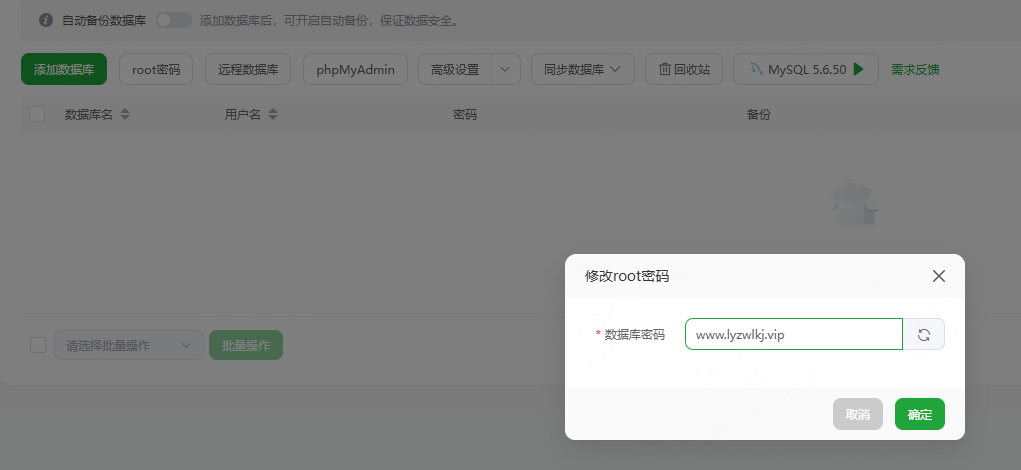Click the green play icon beside MySQL 5.6.50

click(858, 69)
